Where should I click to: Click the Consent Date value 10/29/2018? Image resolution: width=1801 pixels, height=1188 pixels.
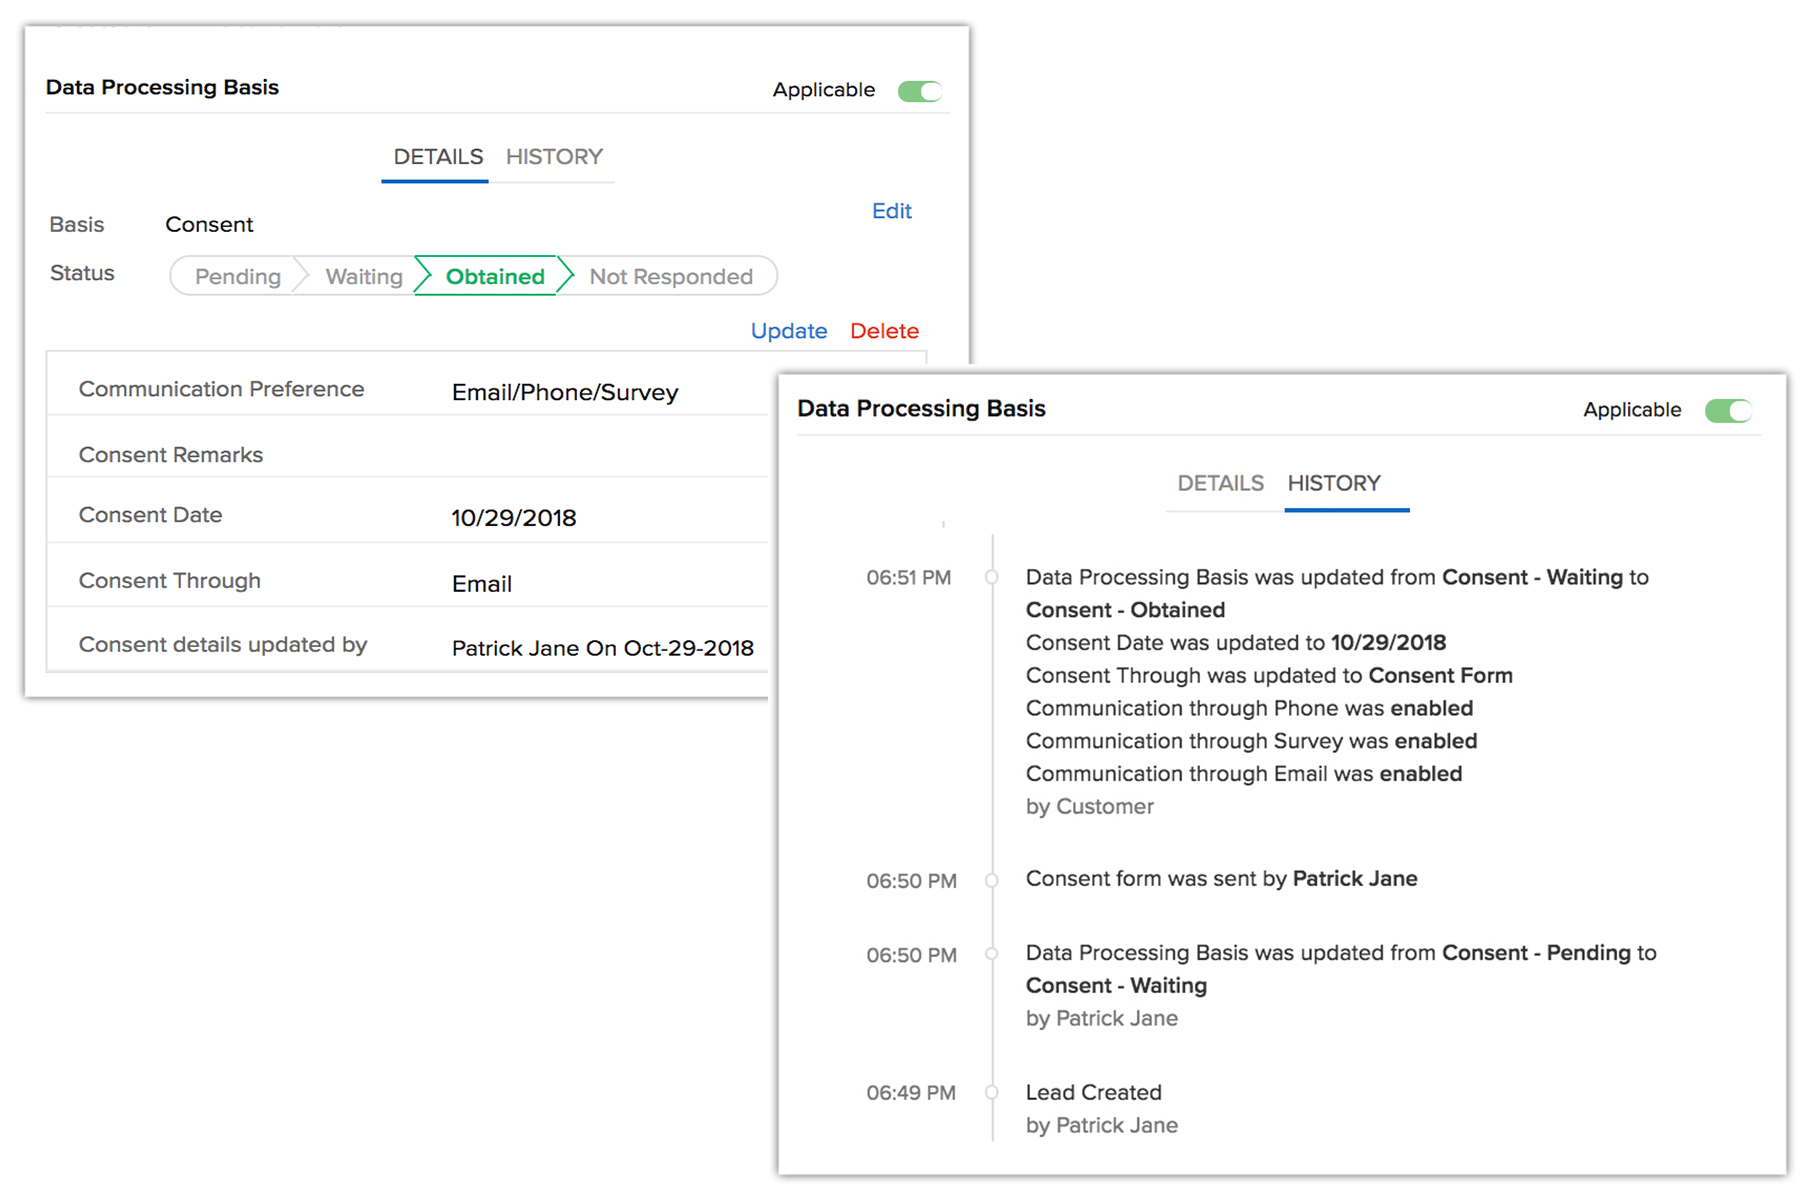[x=513, y=518]
